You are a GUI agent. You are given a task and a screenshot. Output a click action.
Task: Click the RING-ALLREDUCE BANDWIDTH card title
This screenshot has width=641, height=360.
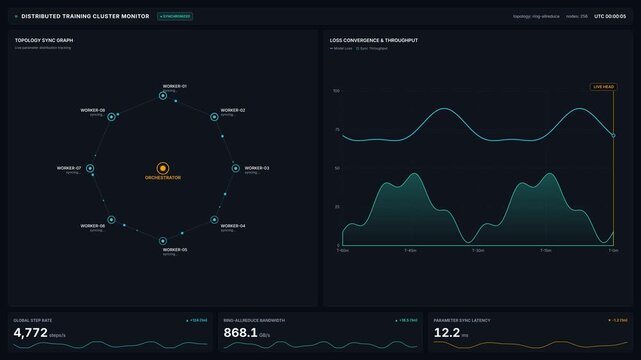[254, 320]
